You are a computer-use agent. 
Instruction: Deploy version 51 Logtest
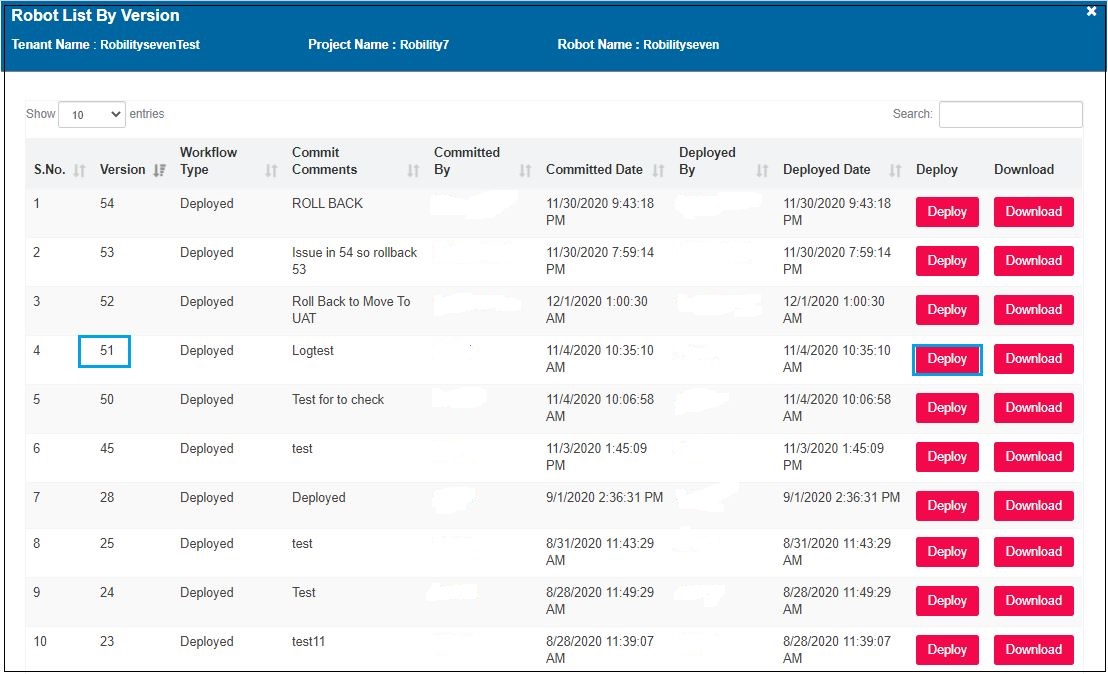coord(947,359)
